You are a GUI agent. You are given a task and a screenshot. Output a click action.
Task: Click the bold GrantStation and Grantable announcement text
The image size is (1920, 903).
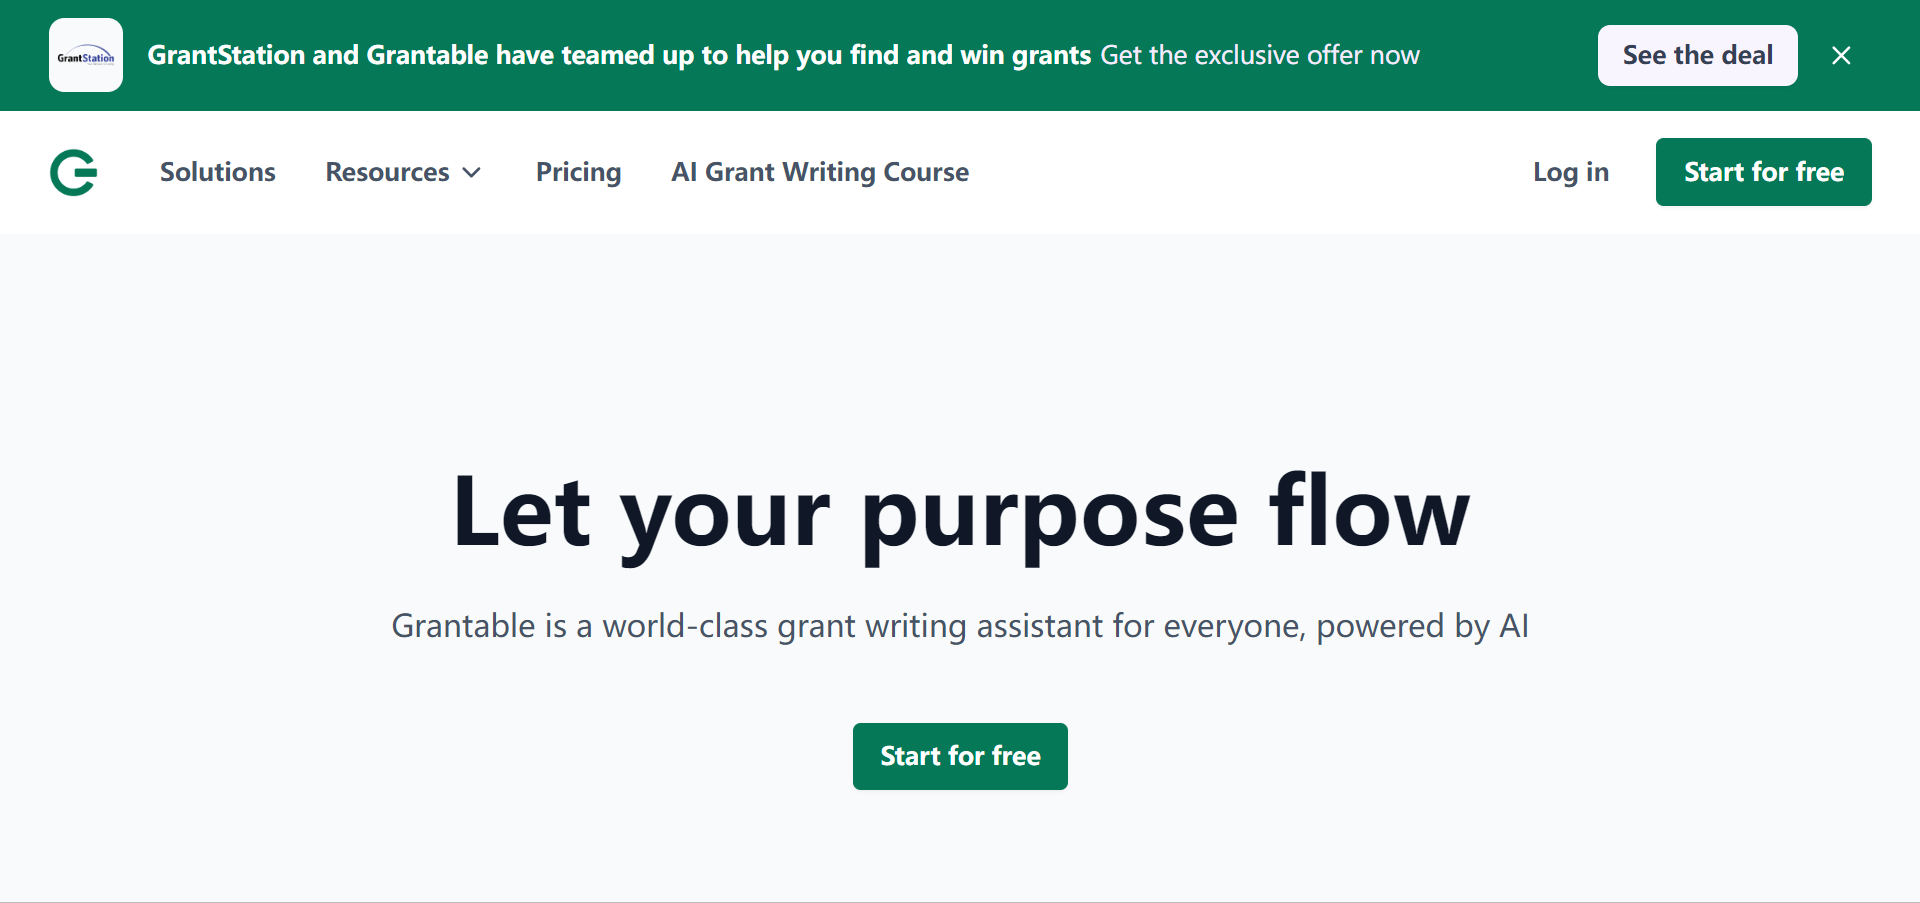pyautogui.click(x=619, y=55)
